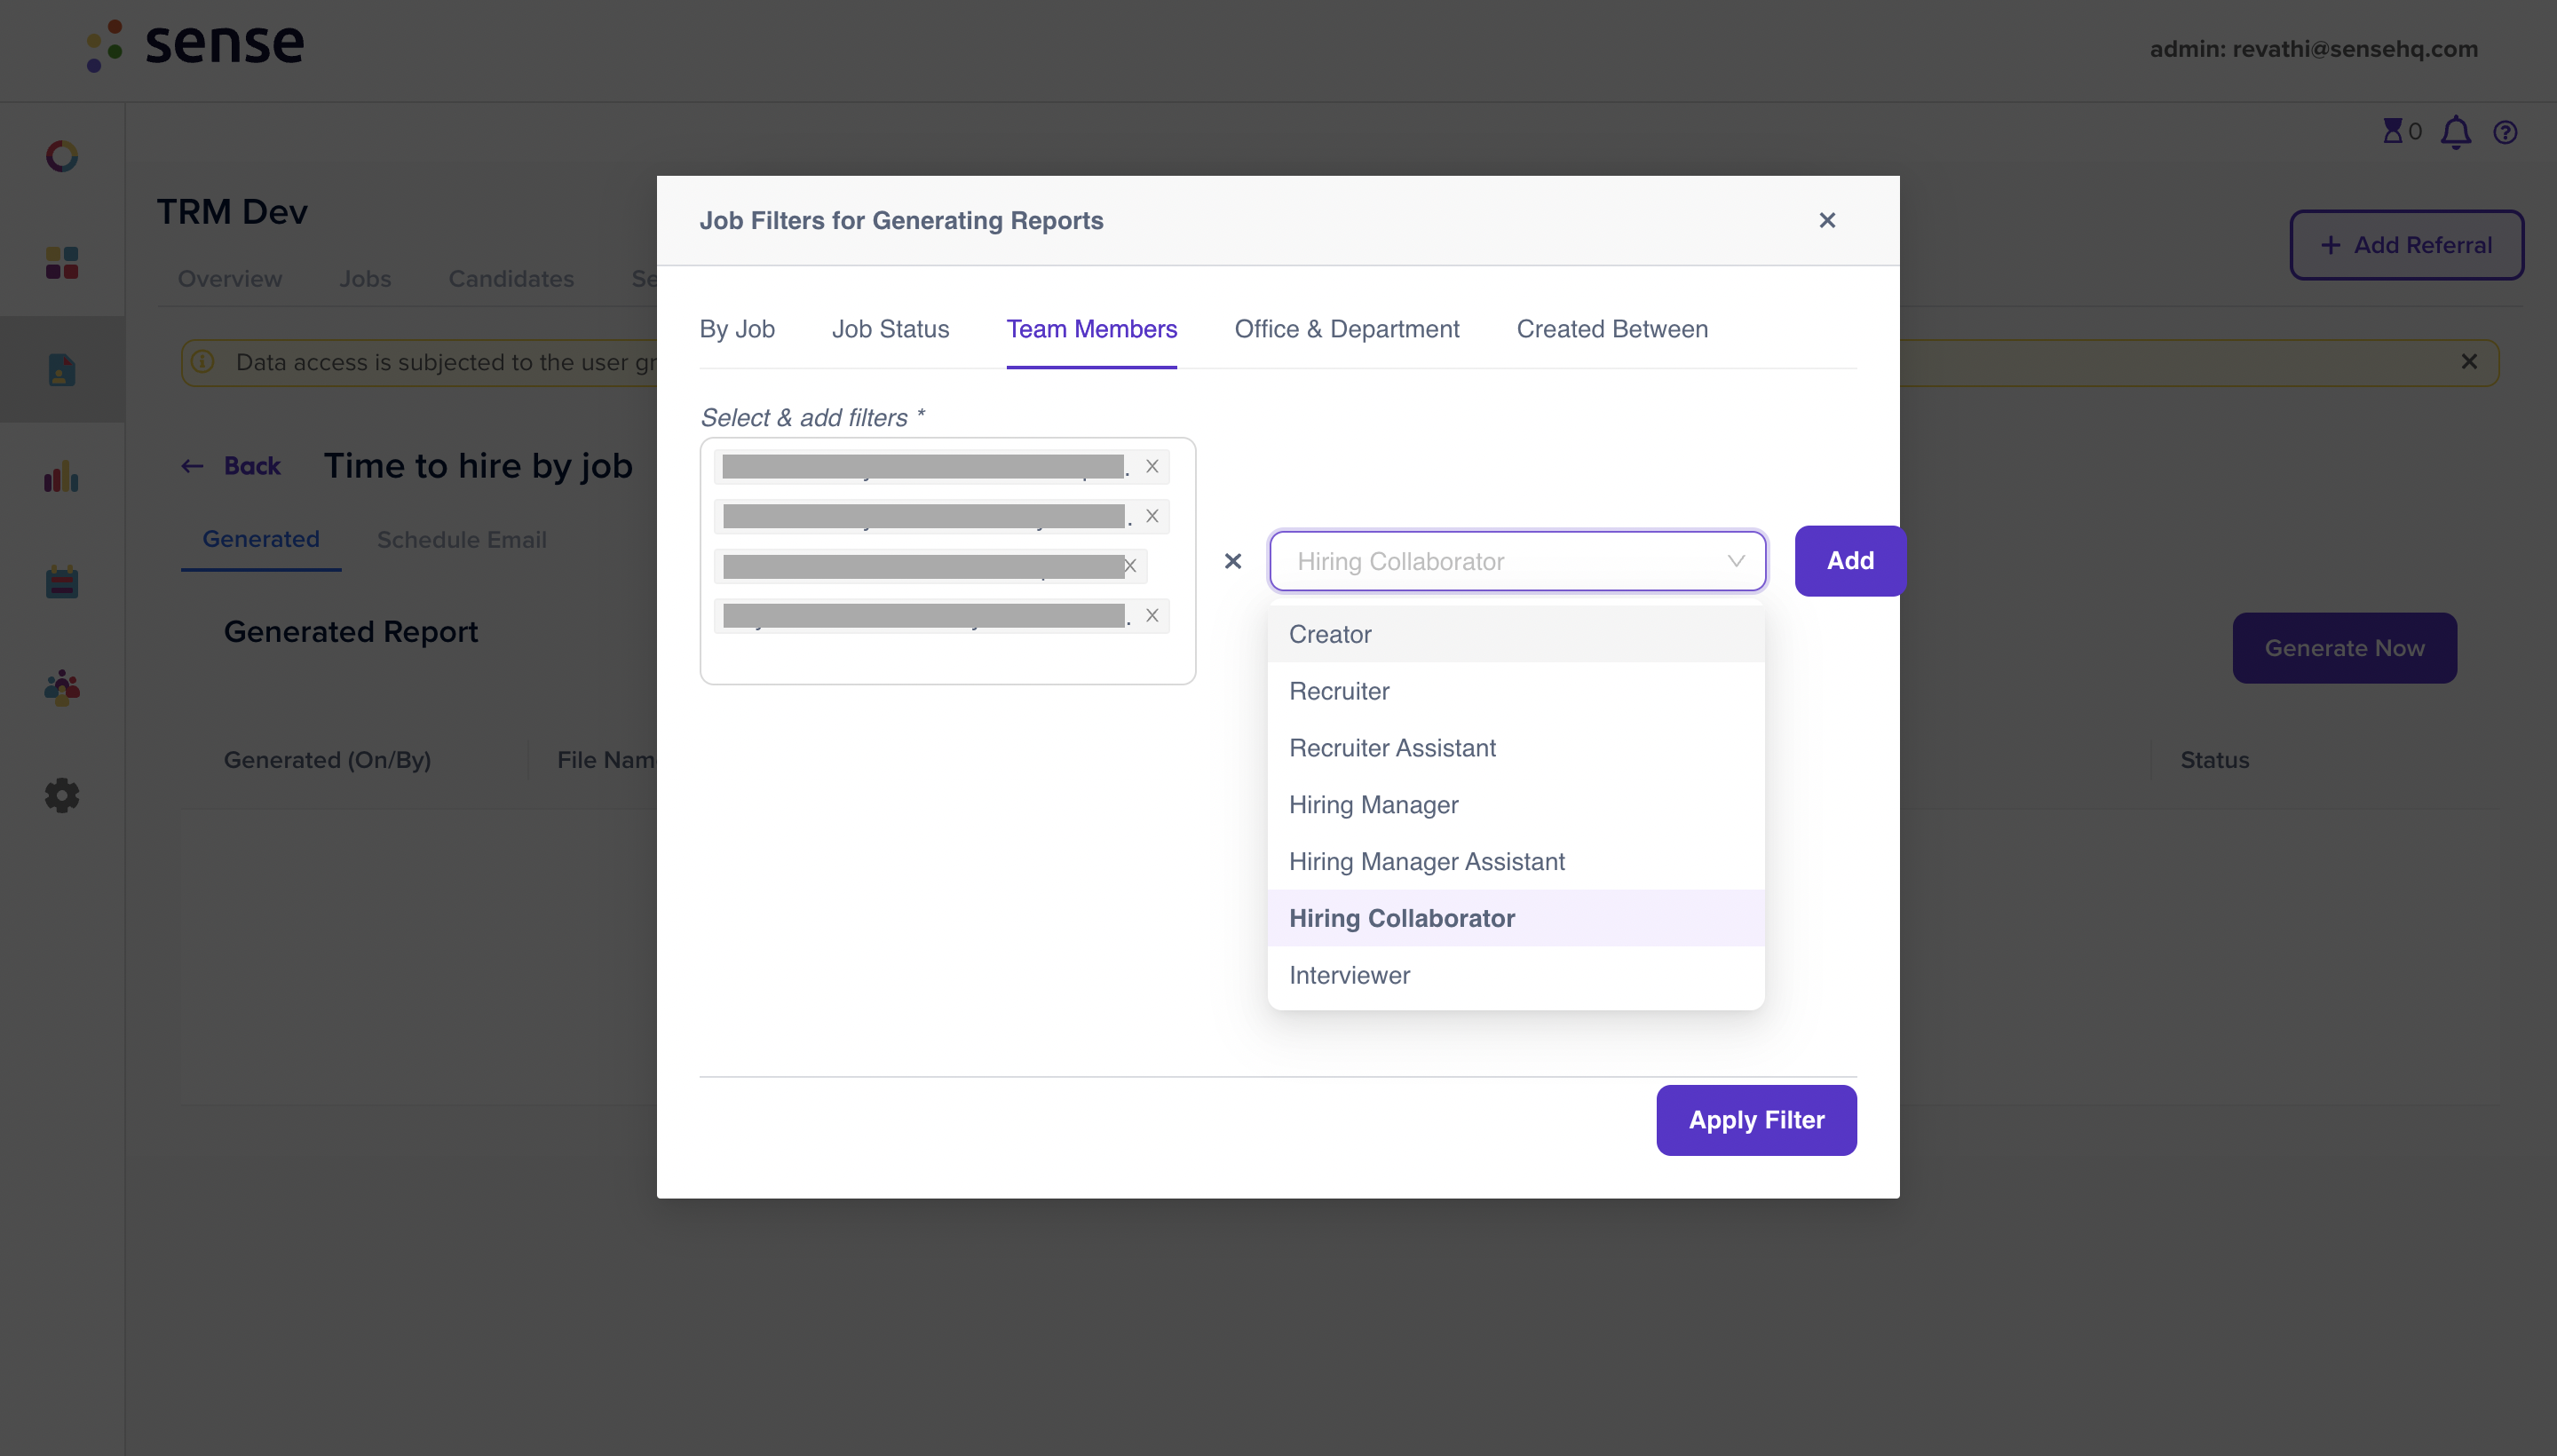Click the hourglass pending tasks icon
This screenshot has height=1456, width=2557.
tap(2391, 131)
